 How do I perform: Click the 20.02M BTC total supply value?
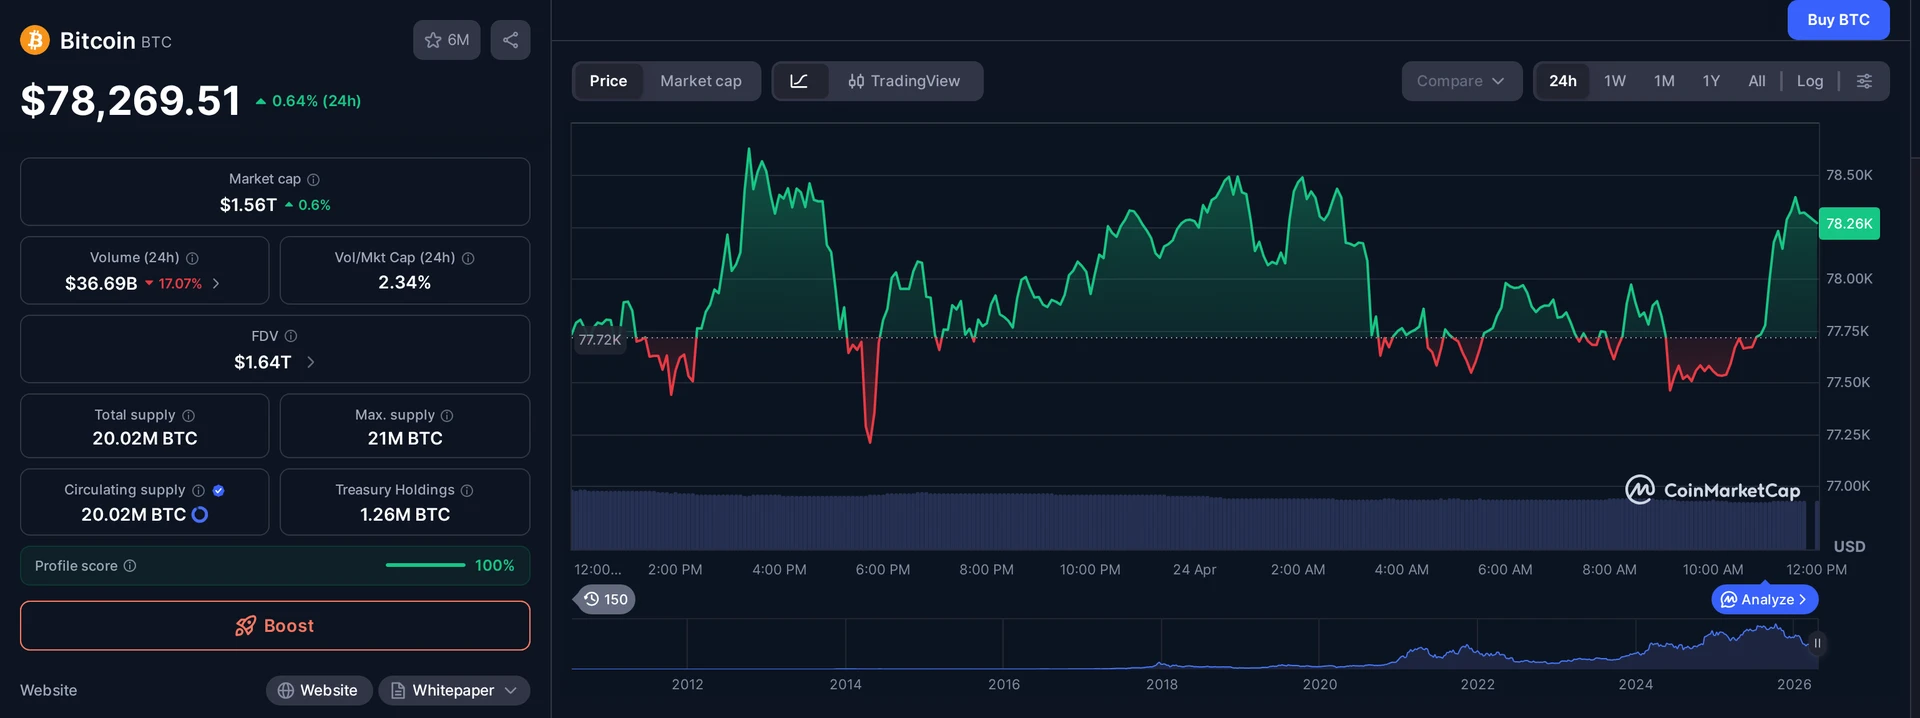click(x=145, y=438)
